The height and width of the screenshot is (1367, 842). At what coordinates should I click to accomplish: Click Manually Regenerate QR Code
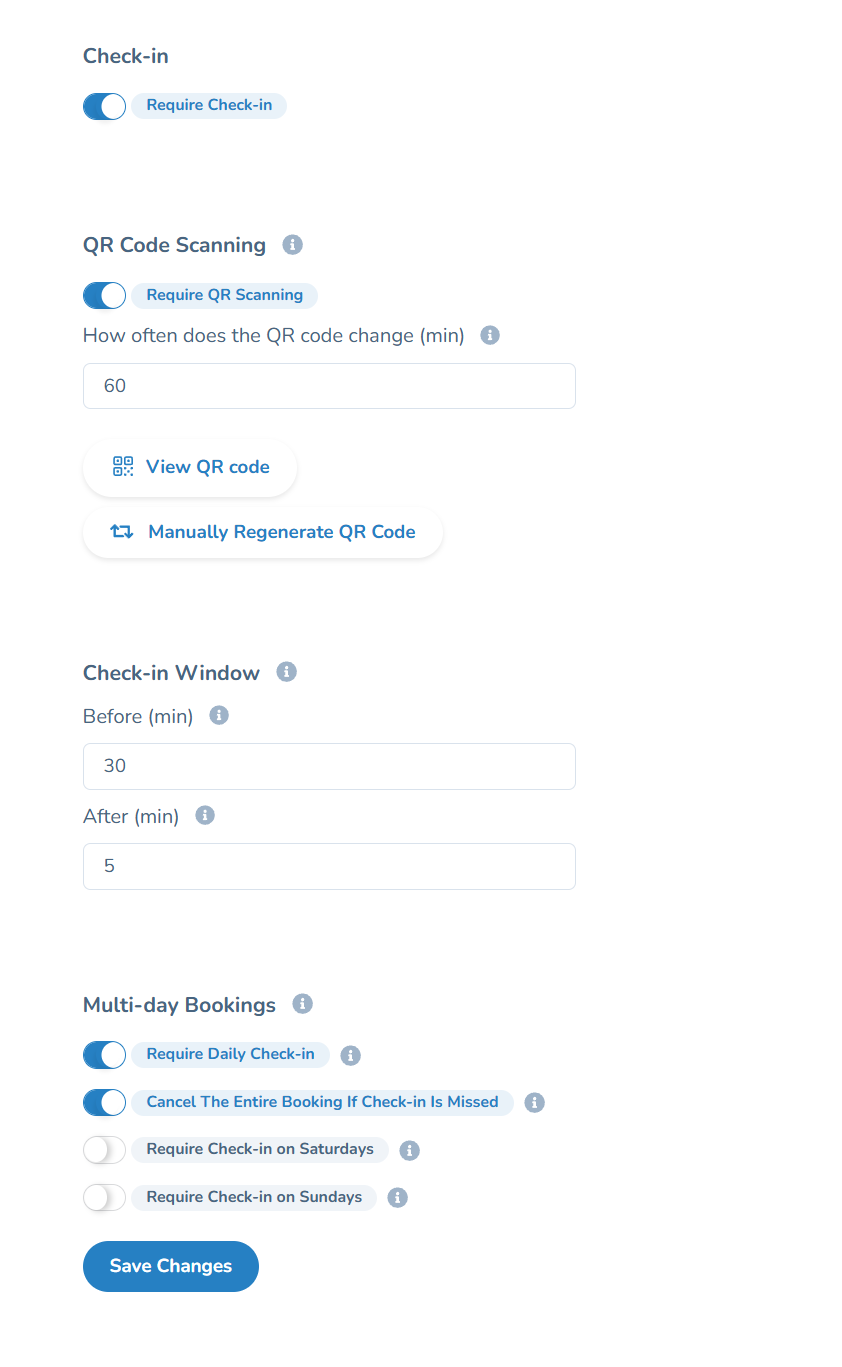262,532
